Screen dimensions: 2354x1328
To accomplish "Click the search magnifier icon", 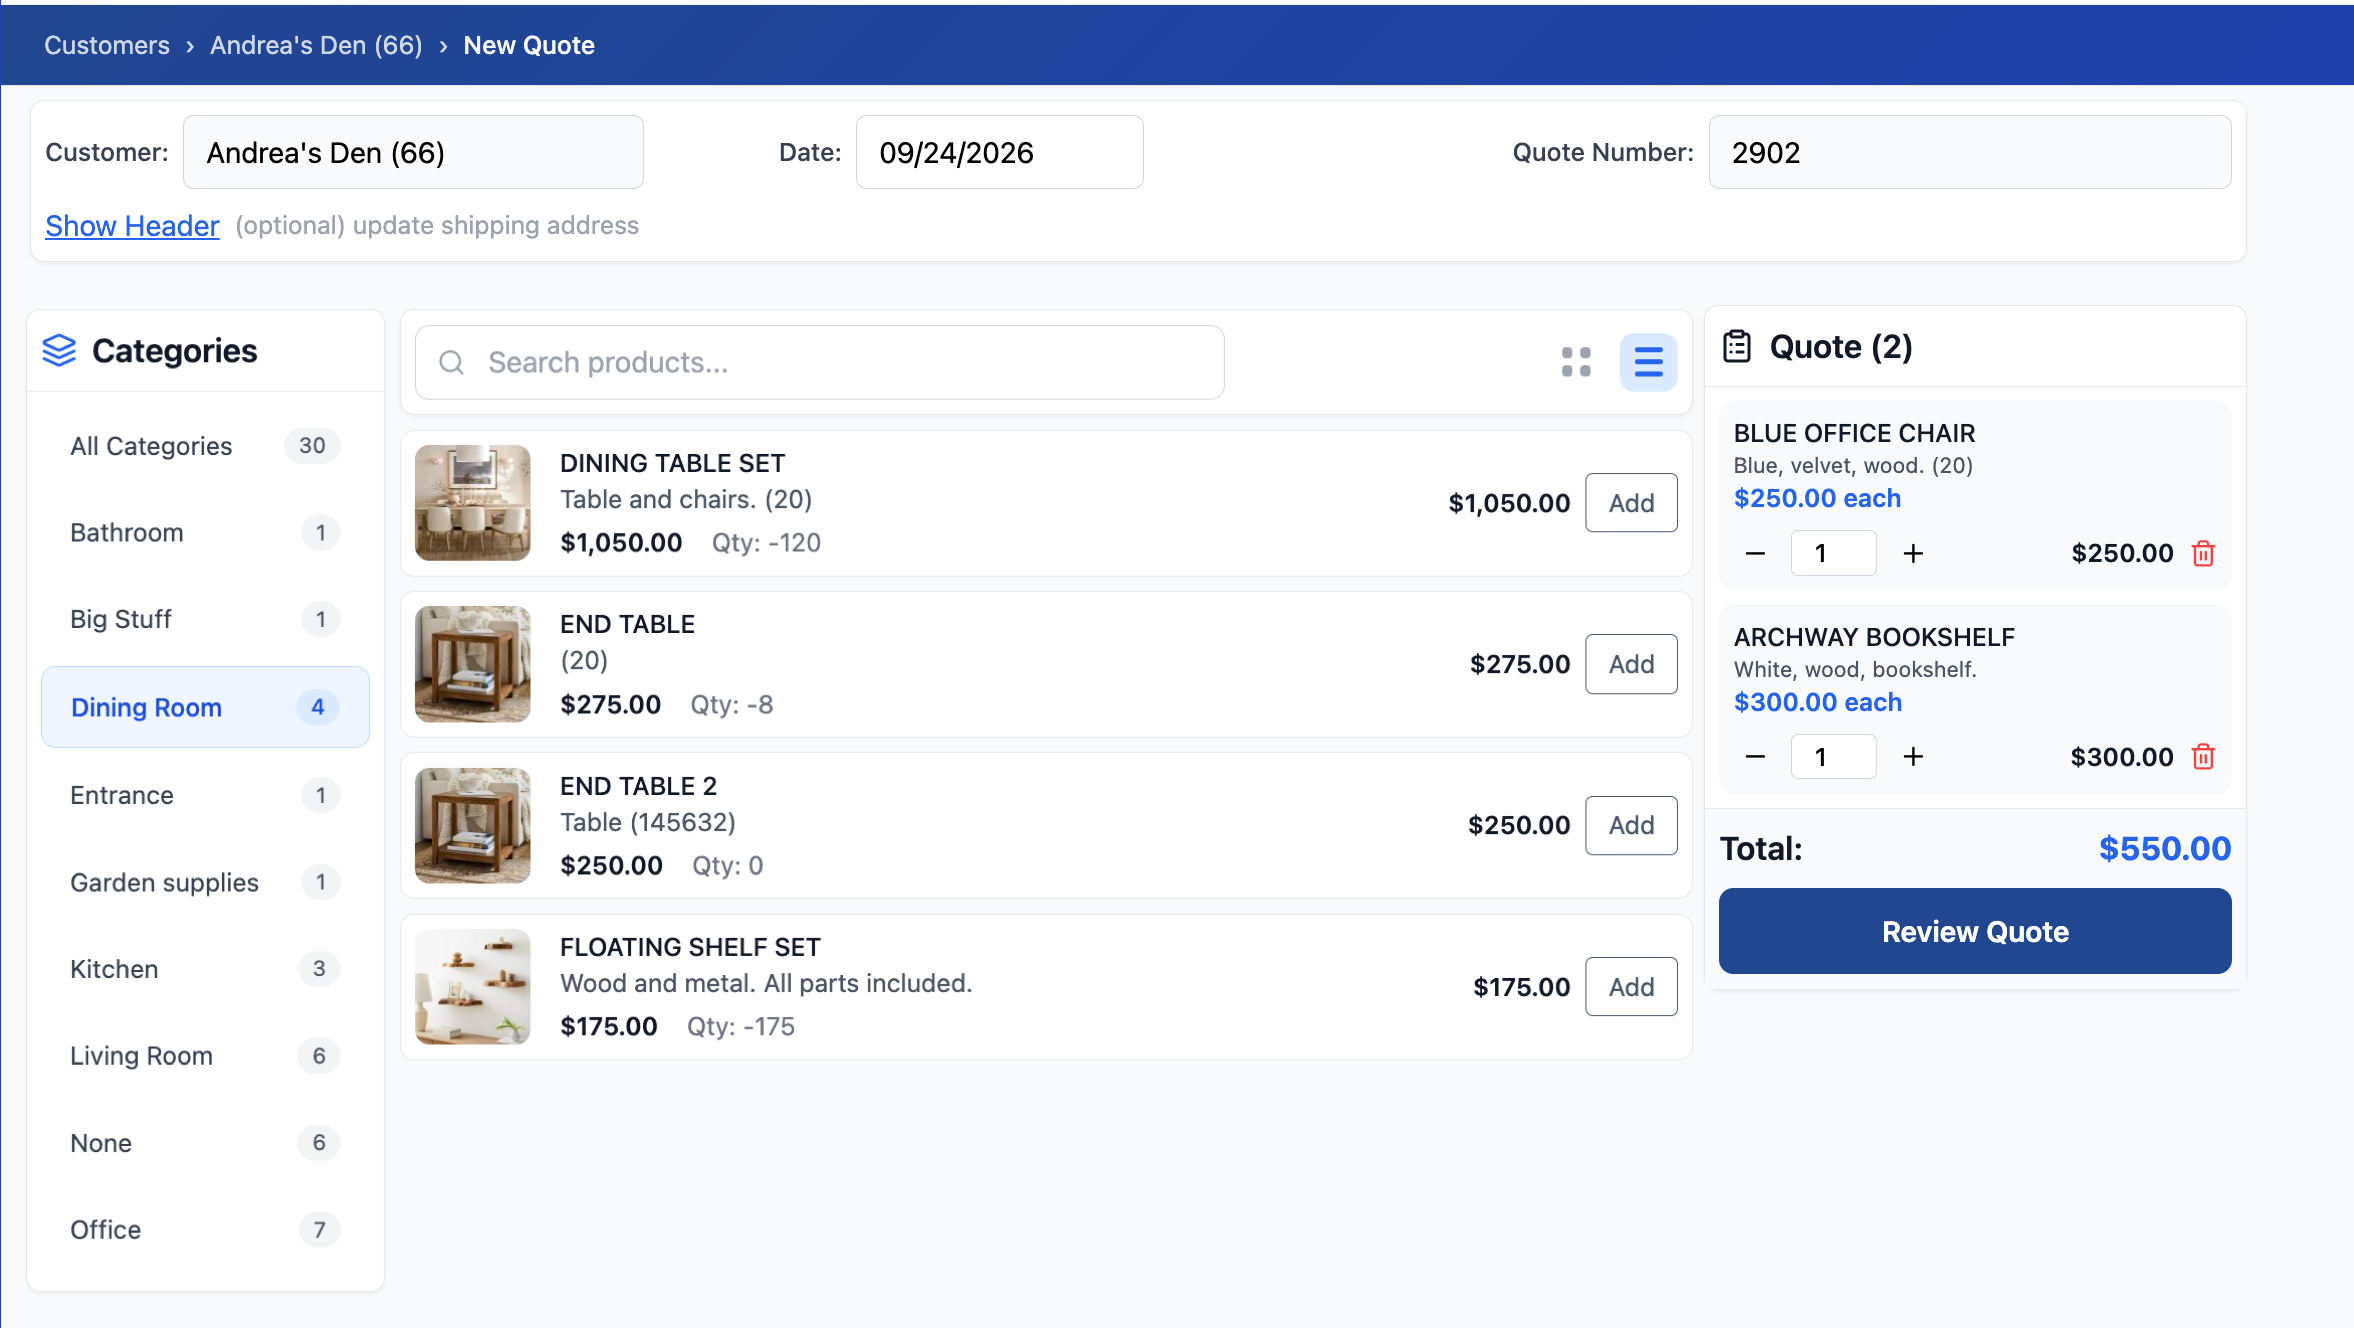I will [x=452, y=362].
